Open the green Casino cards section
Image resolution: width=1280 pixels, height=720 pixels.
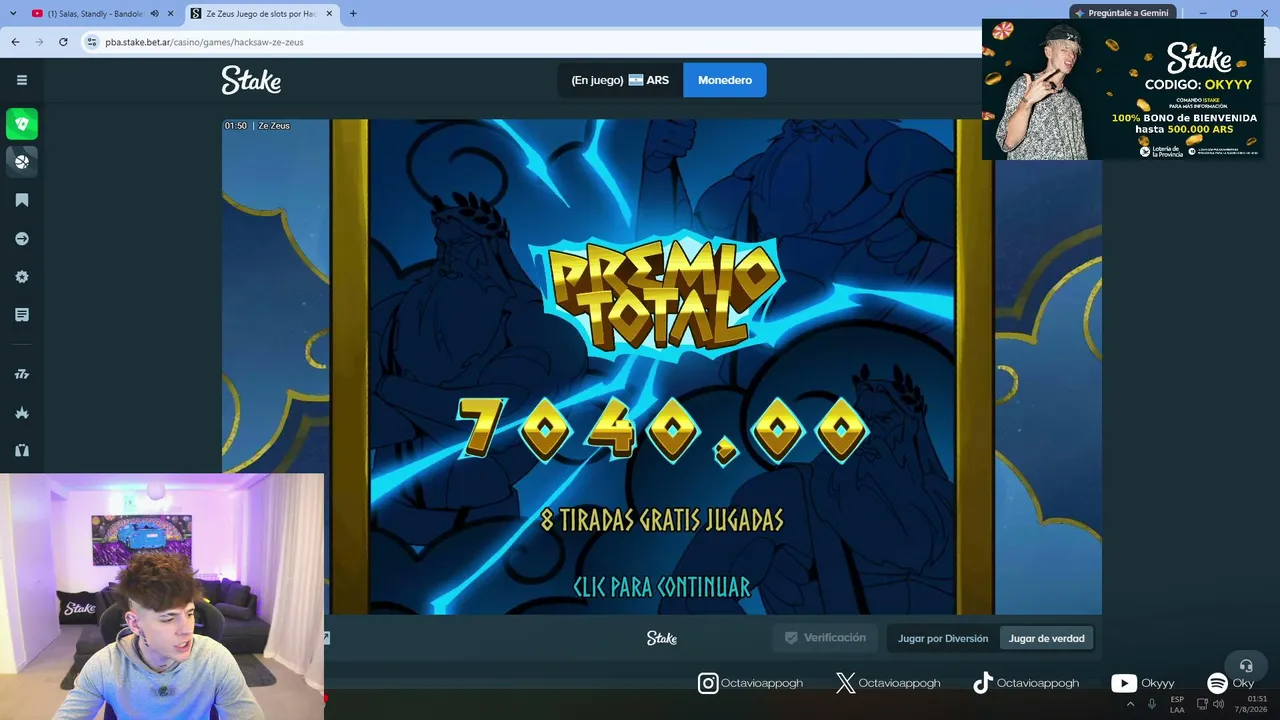(x=22, y=124)
